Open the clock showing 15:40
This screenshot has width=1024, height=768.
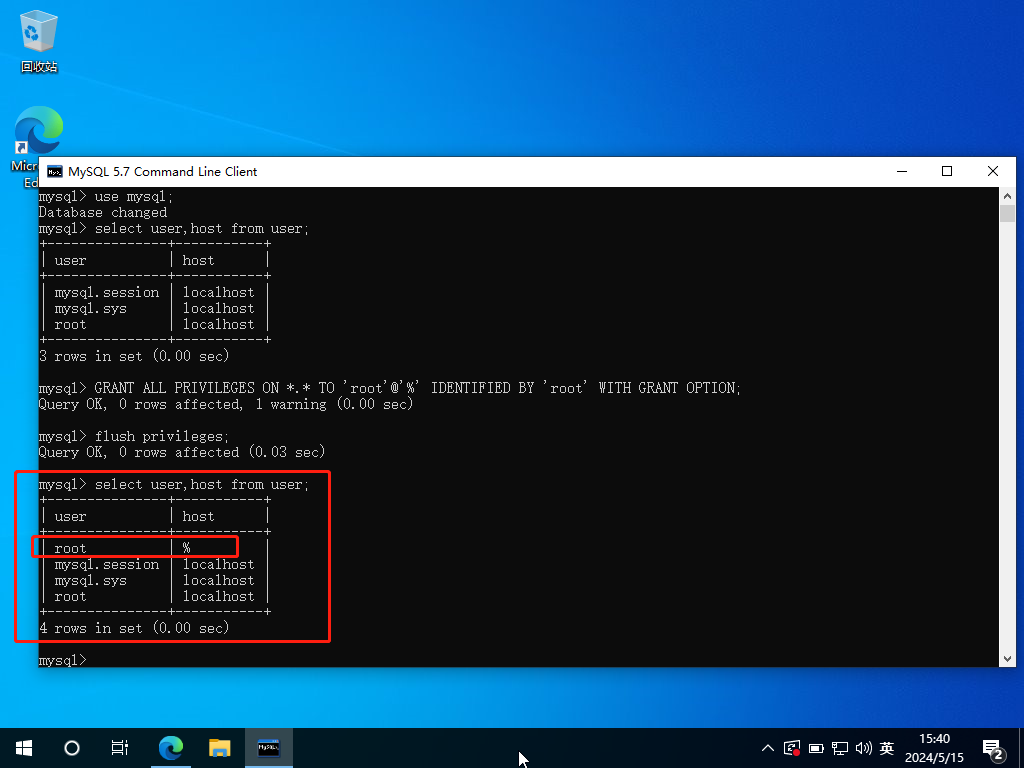(x=933, y=747)
